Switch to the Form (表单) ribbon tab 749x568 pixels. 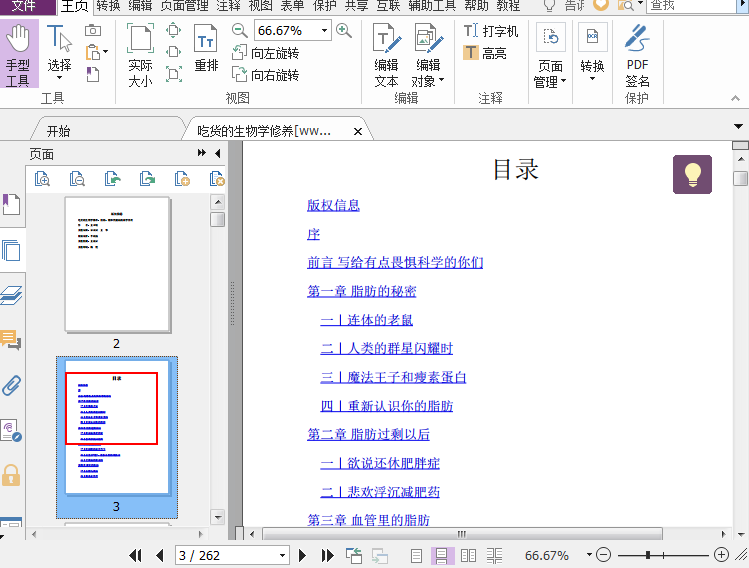pos(292,6)
